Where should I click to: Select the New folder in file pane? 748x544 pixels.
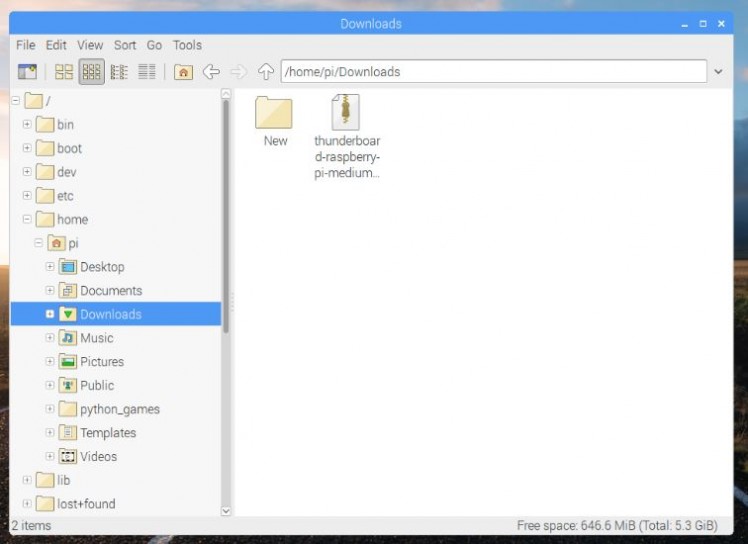pyautogui.click(x=274, y=121)
